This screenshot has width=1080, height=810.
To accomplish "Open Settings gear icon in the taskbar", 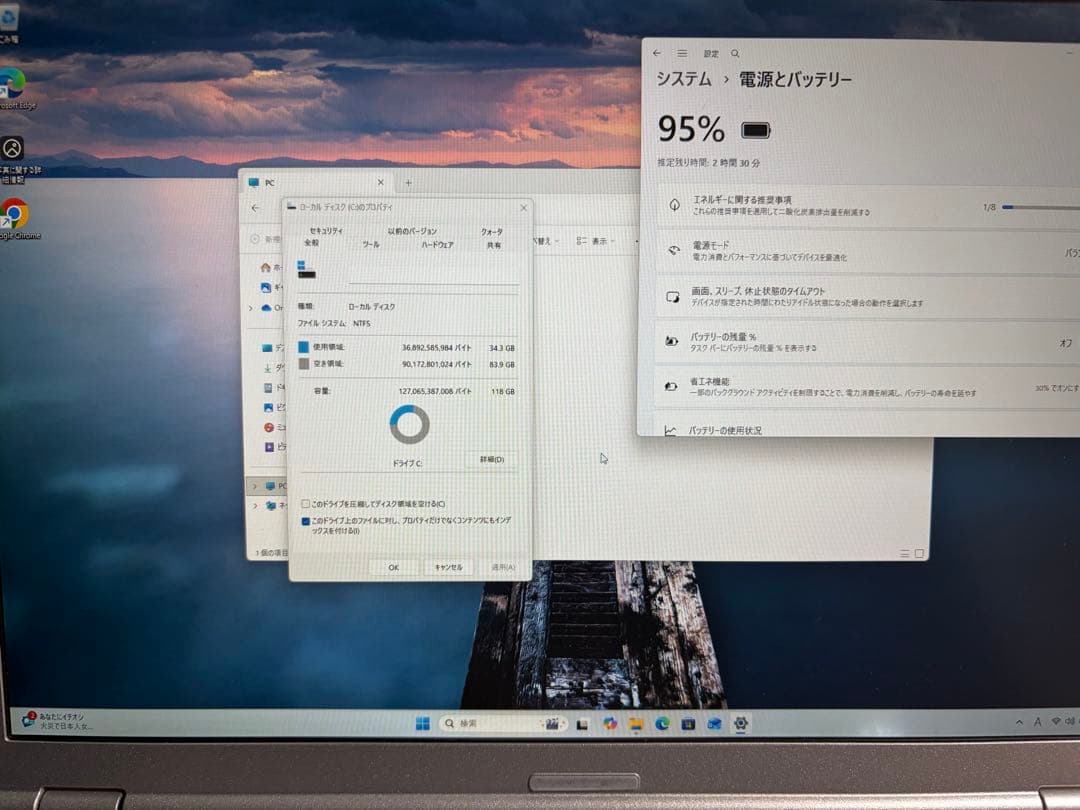I will tap(740, 722).
